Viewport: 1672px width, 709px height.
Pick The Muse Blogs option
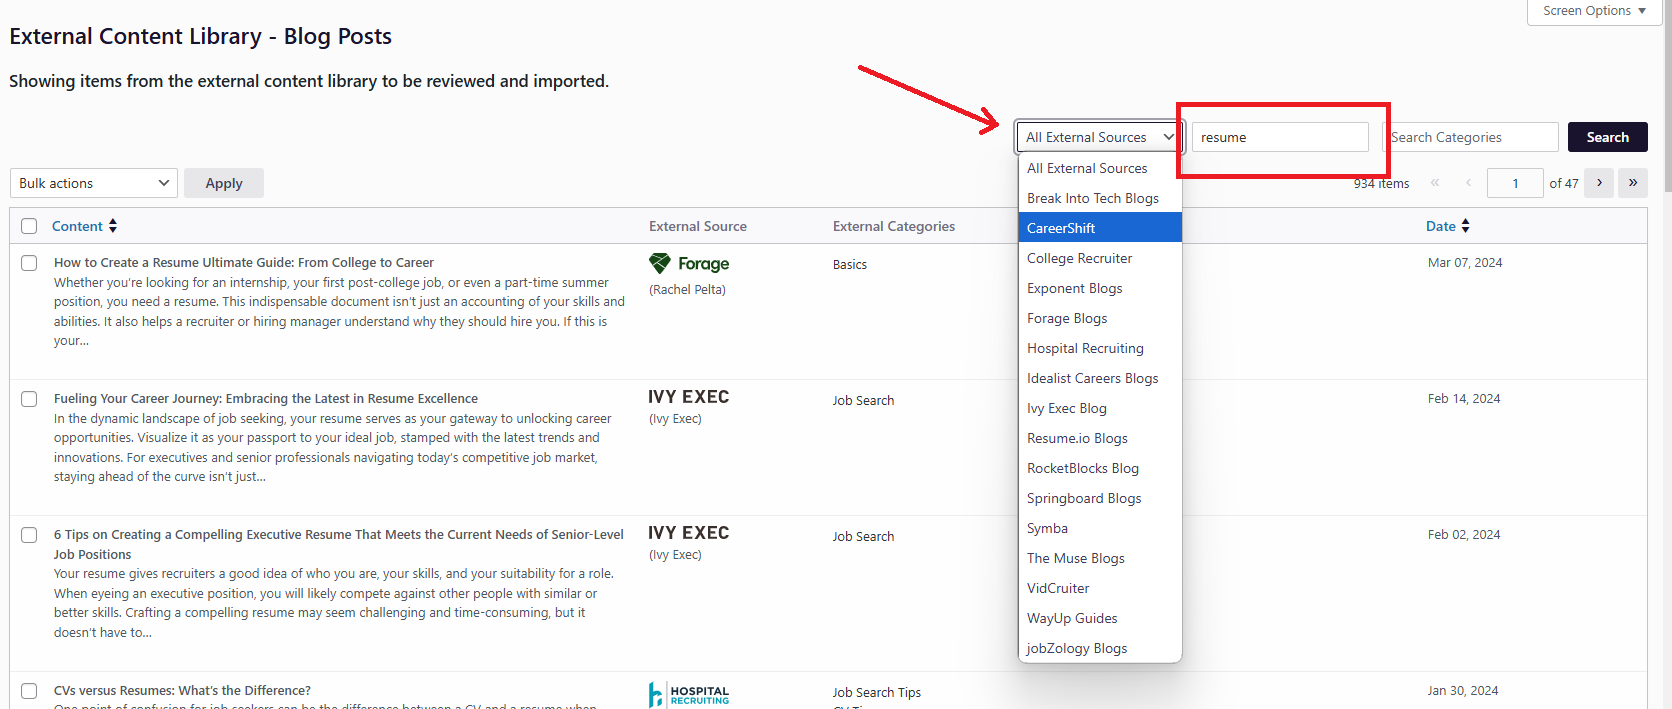click(1075, 558)
